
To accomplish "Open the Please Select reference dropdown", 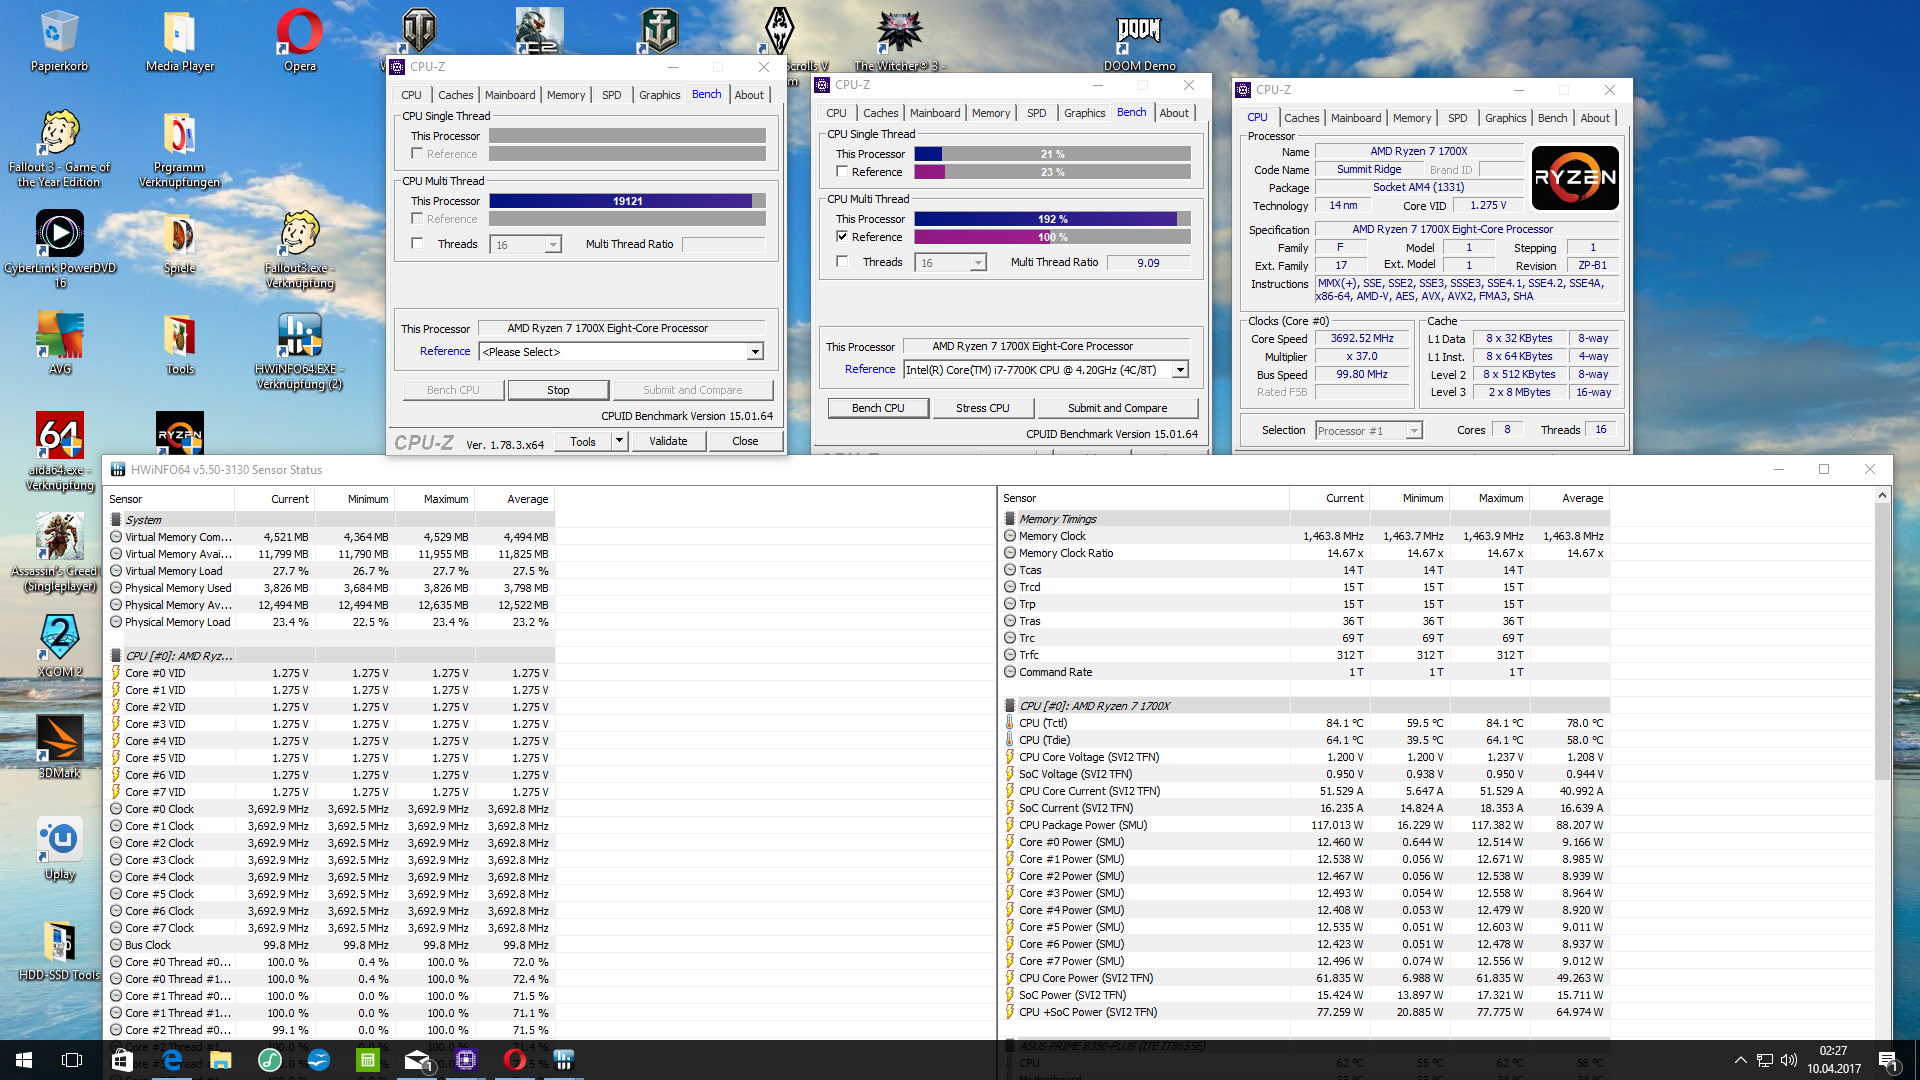I will click(x=755, y=352).
